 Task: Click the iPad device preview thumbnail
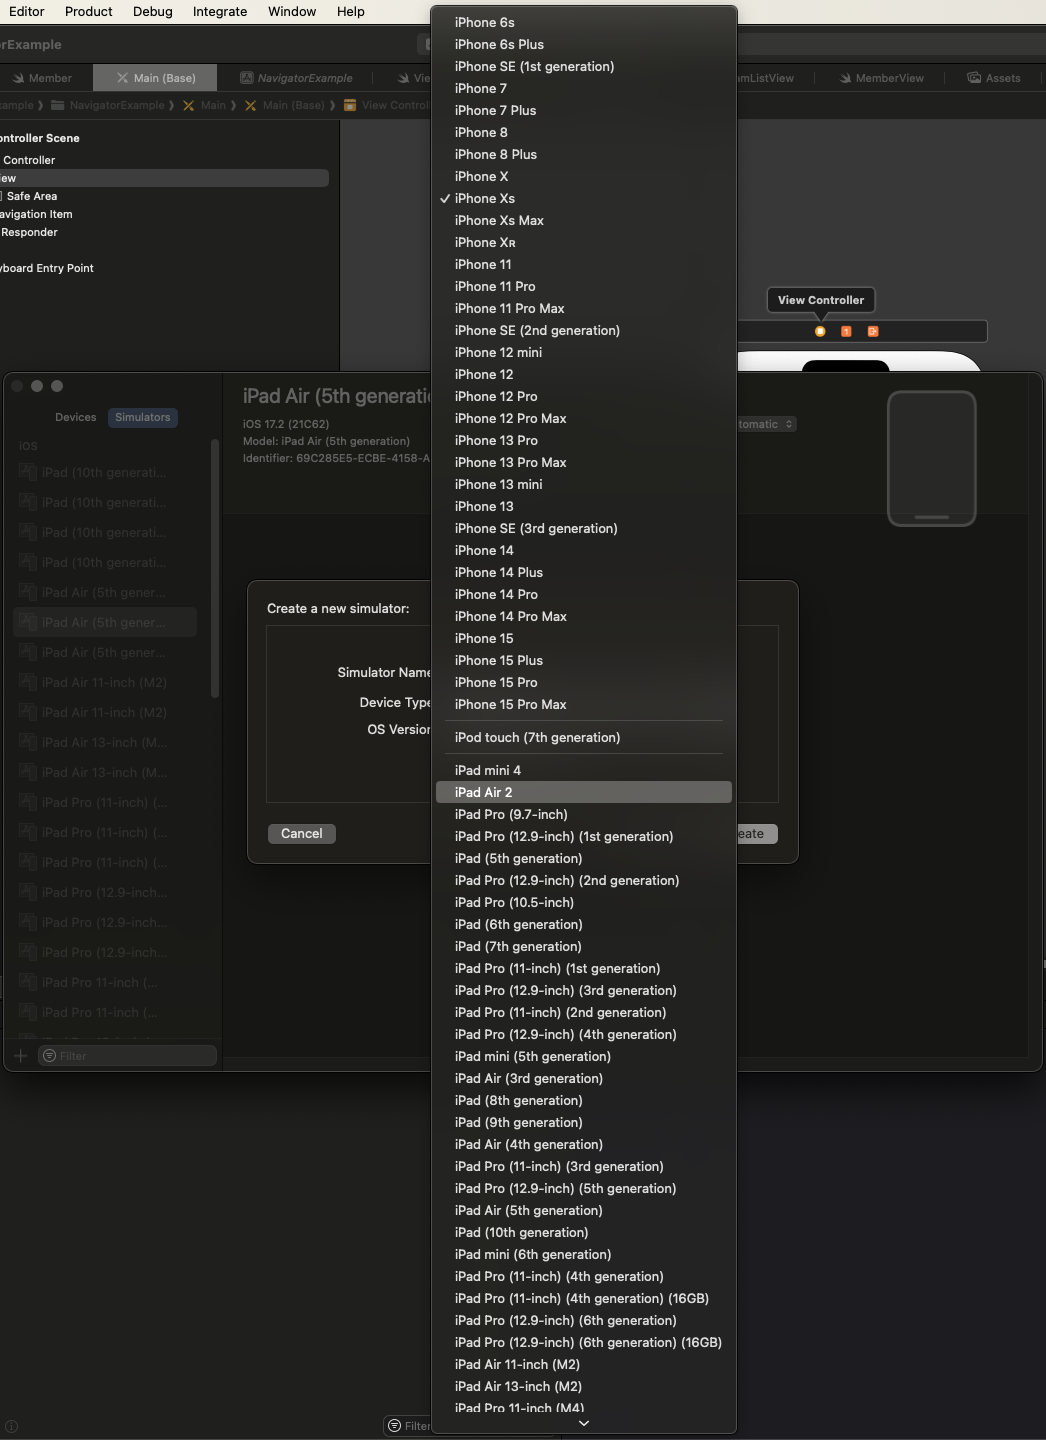coord(932,458)
